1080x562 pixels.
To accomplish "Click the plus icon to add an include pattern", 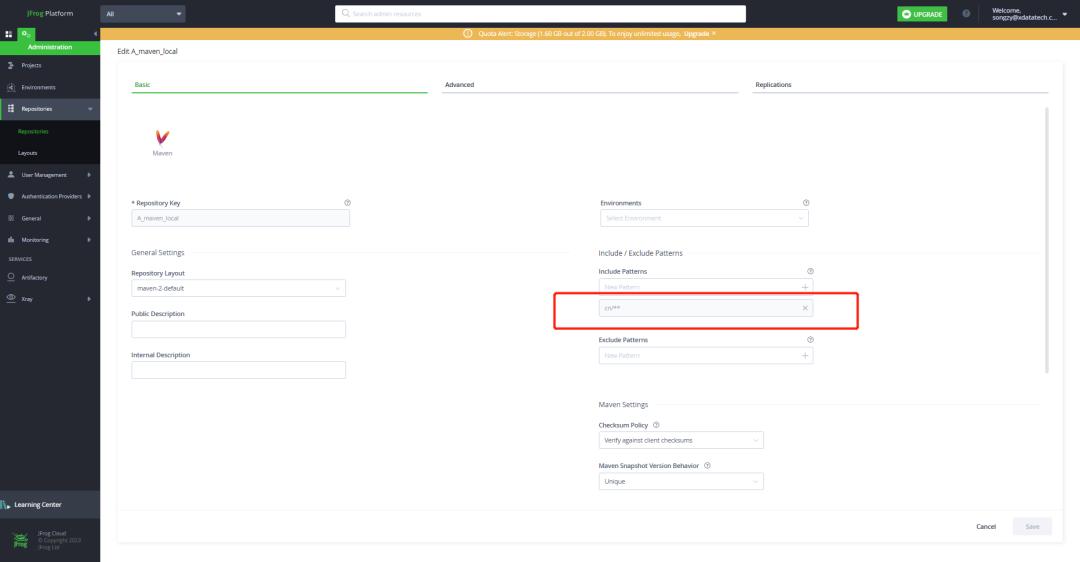I will (805, 287).
